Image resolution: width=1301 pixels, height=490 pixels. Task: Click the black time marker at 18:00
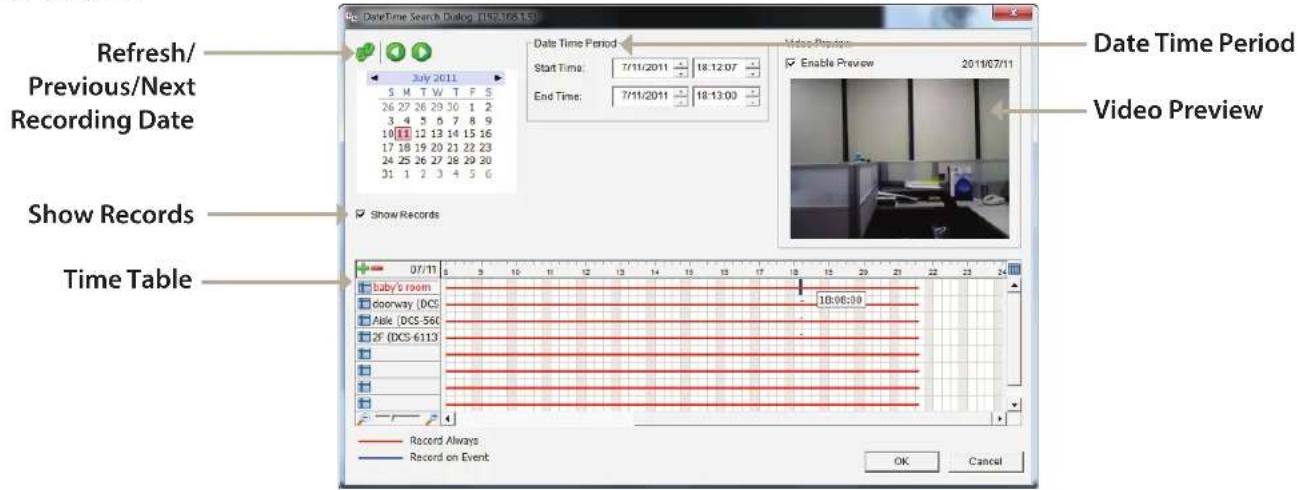click(x=800, y=287)
